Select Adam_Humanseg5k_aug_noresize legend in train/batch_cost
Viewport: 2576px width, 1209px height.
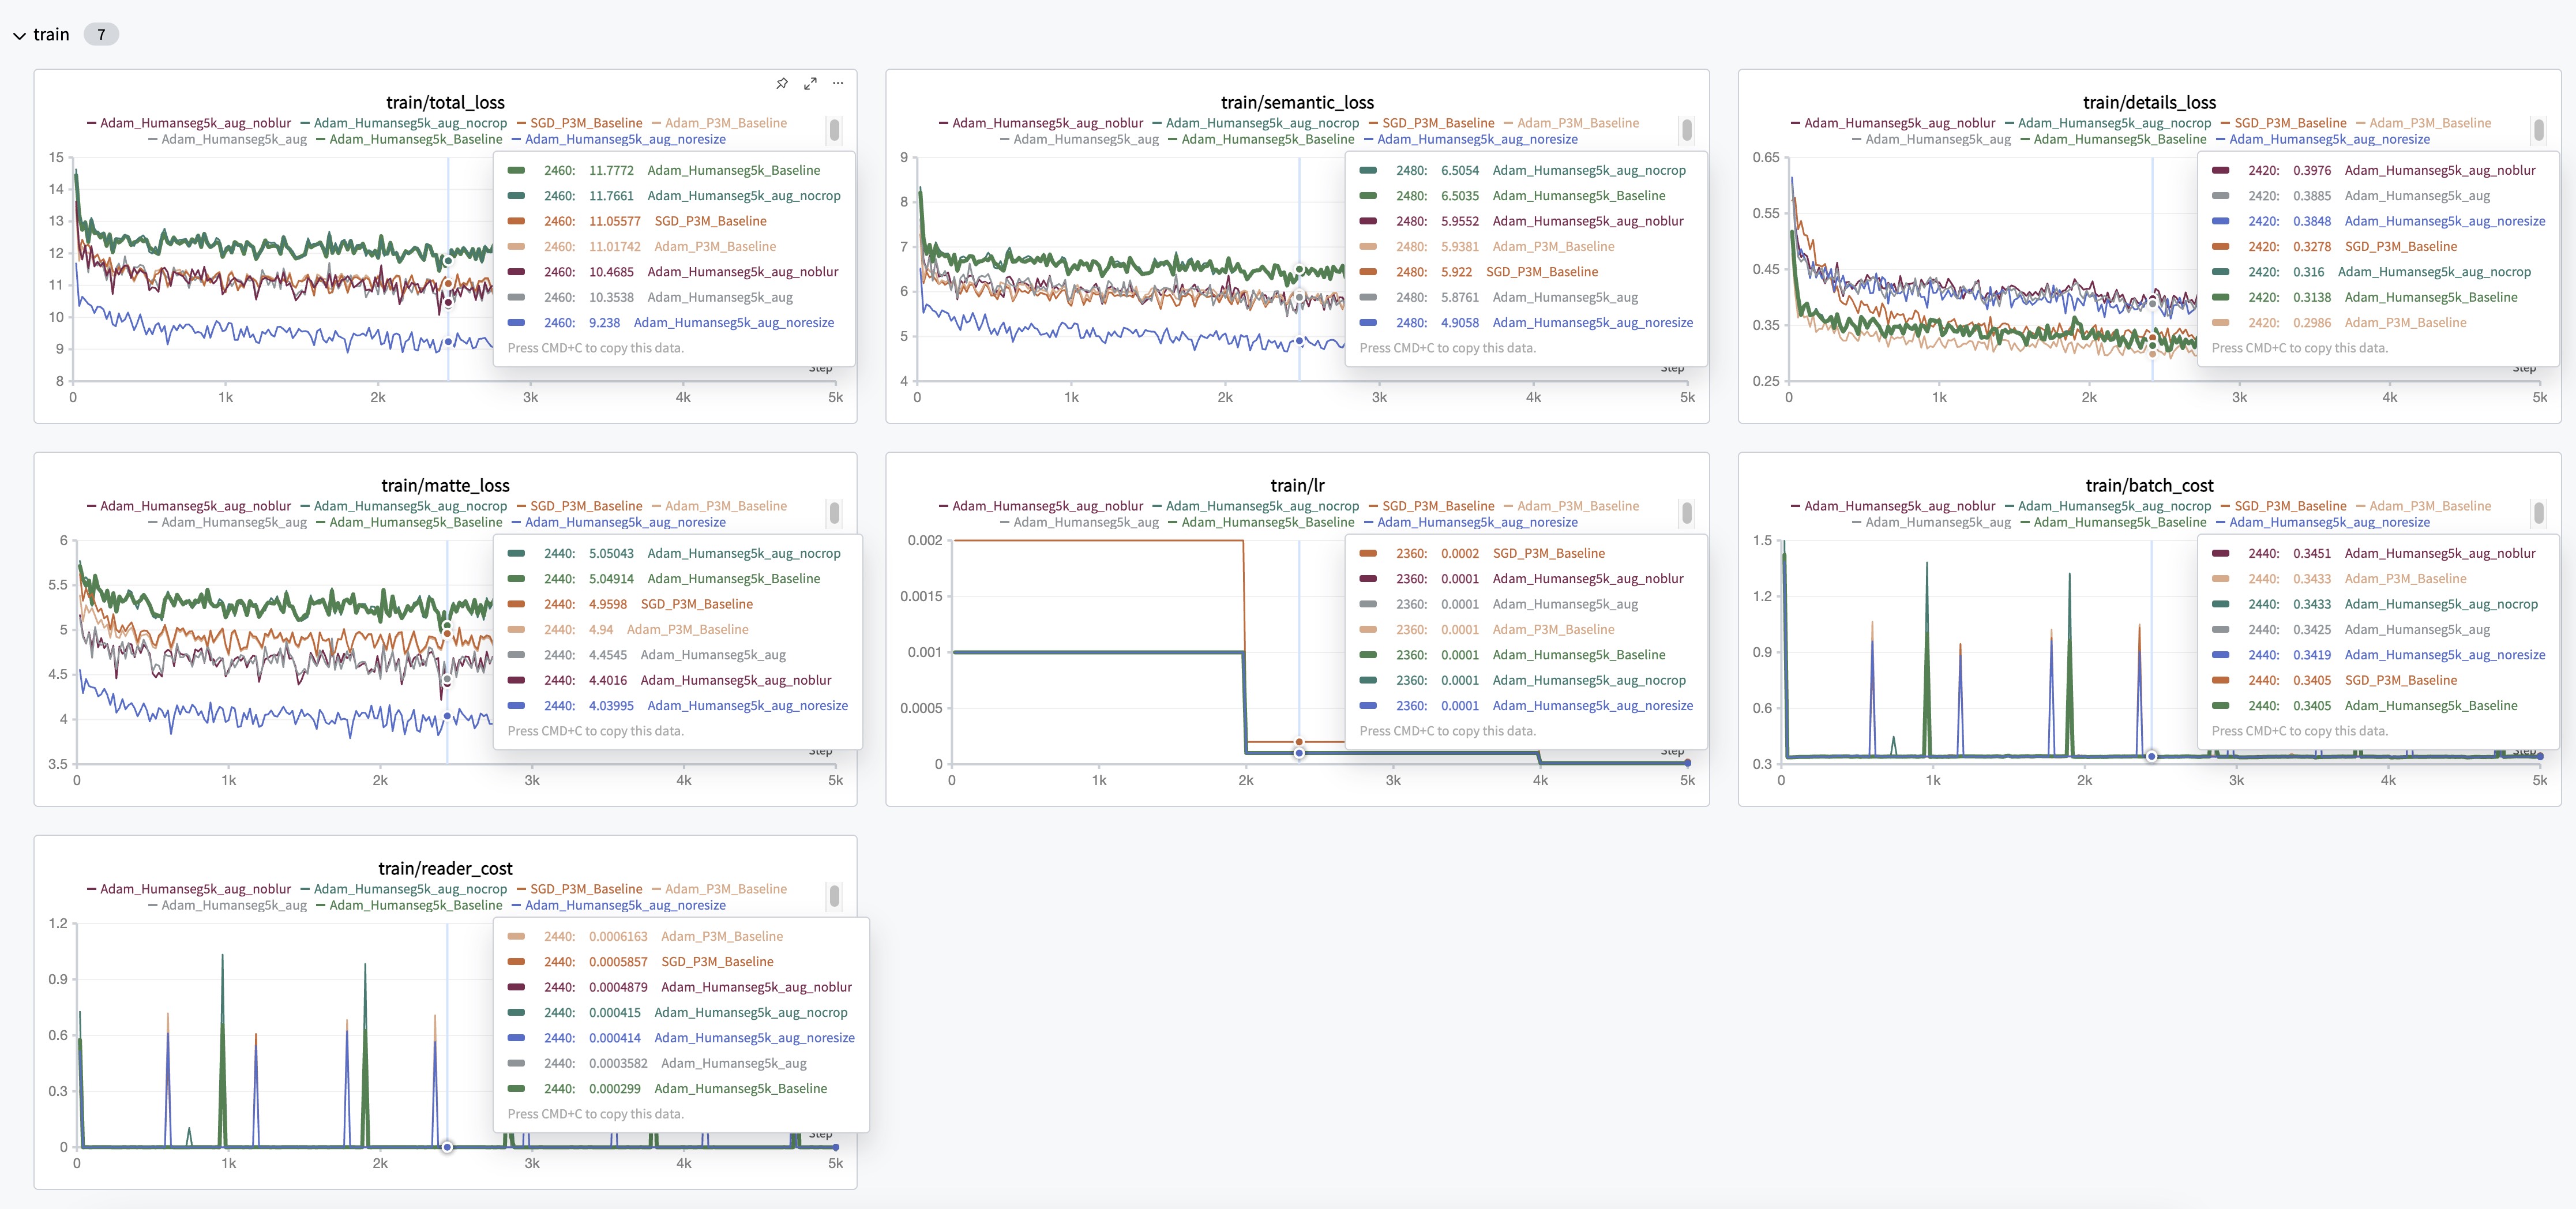(x=2323, y=522)
